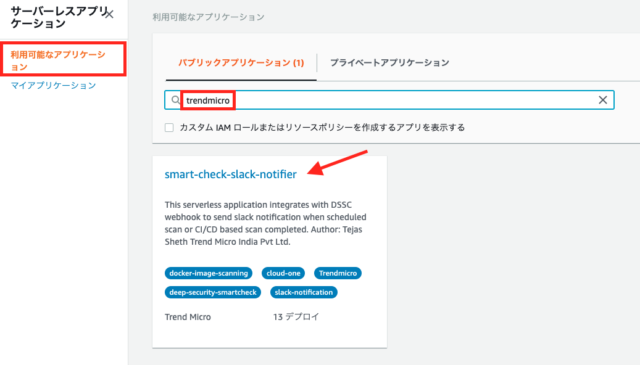Open マイアプリケーション in the sidebar
This screenshot has width=640, height=365.
pyautogui.click(x=53, y=85)
